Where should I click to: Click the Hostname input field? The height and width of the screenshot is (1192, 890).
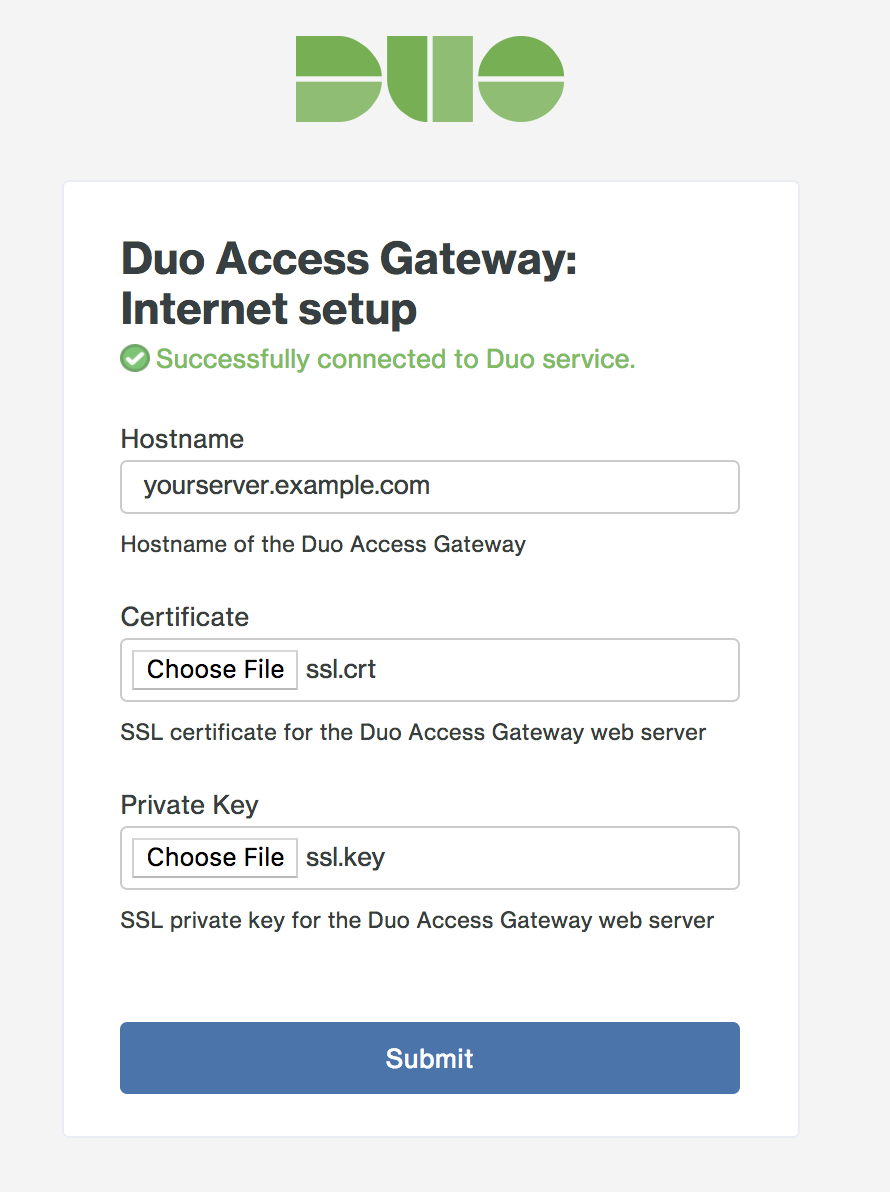tap(430, 486)
